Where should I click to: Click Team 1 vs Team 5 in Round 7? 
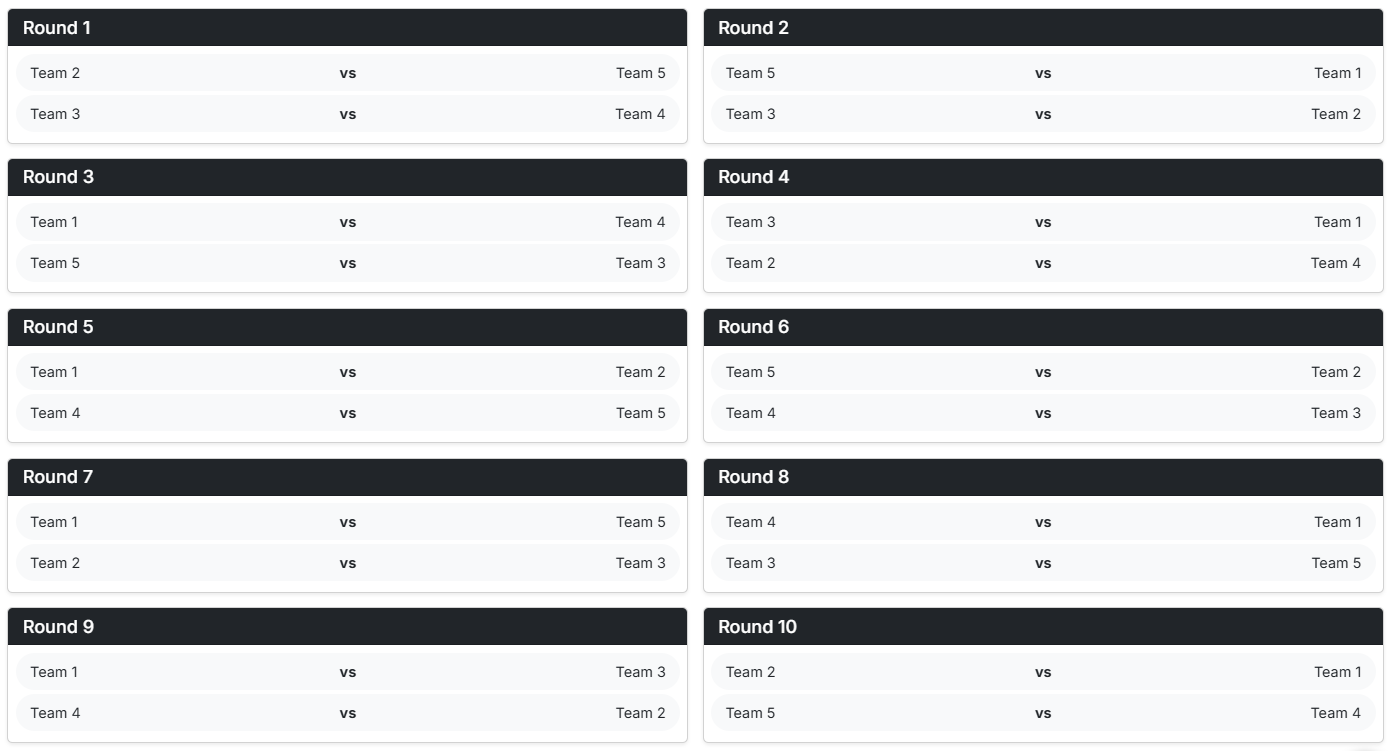coord(347,521)
